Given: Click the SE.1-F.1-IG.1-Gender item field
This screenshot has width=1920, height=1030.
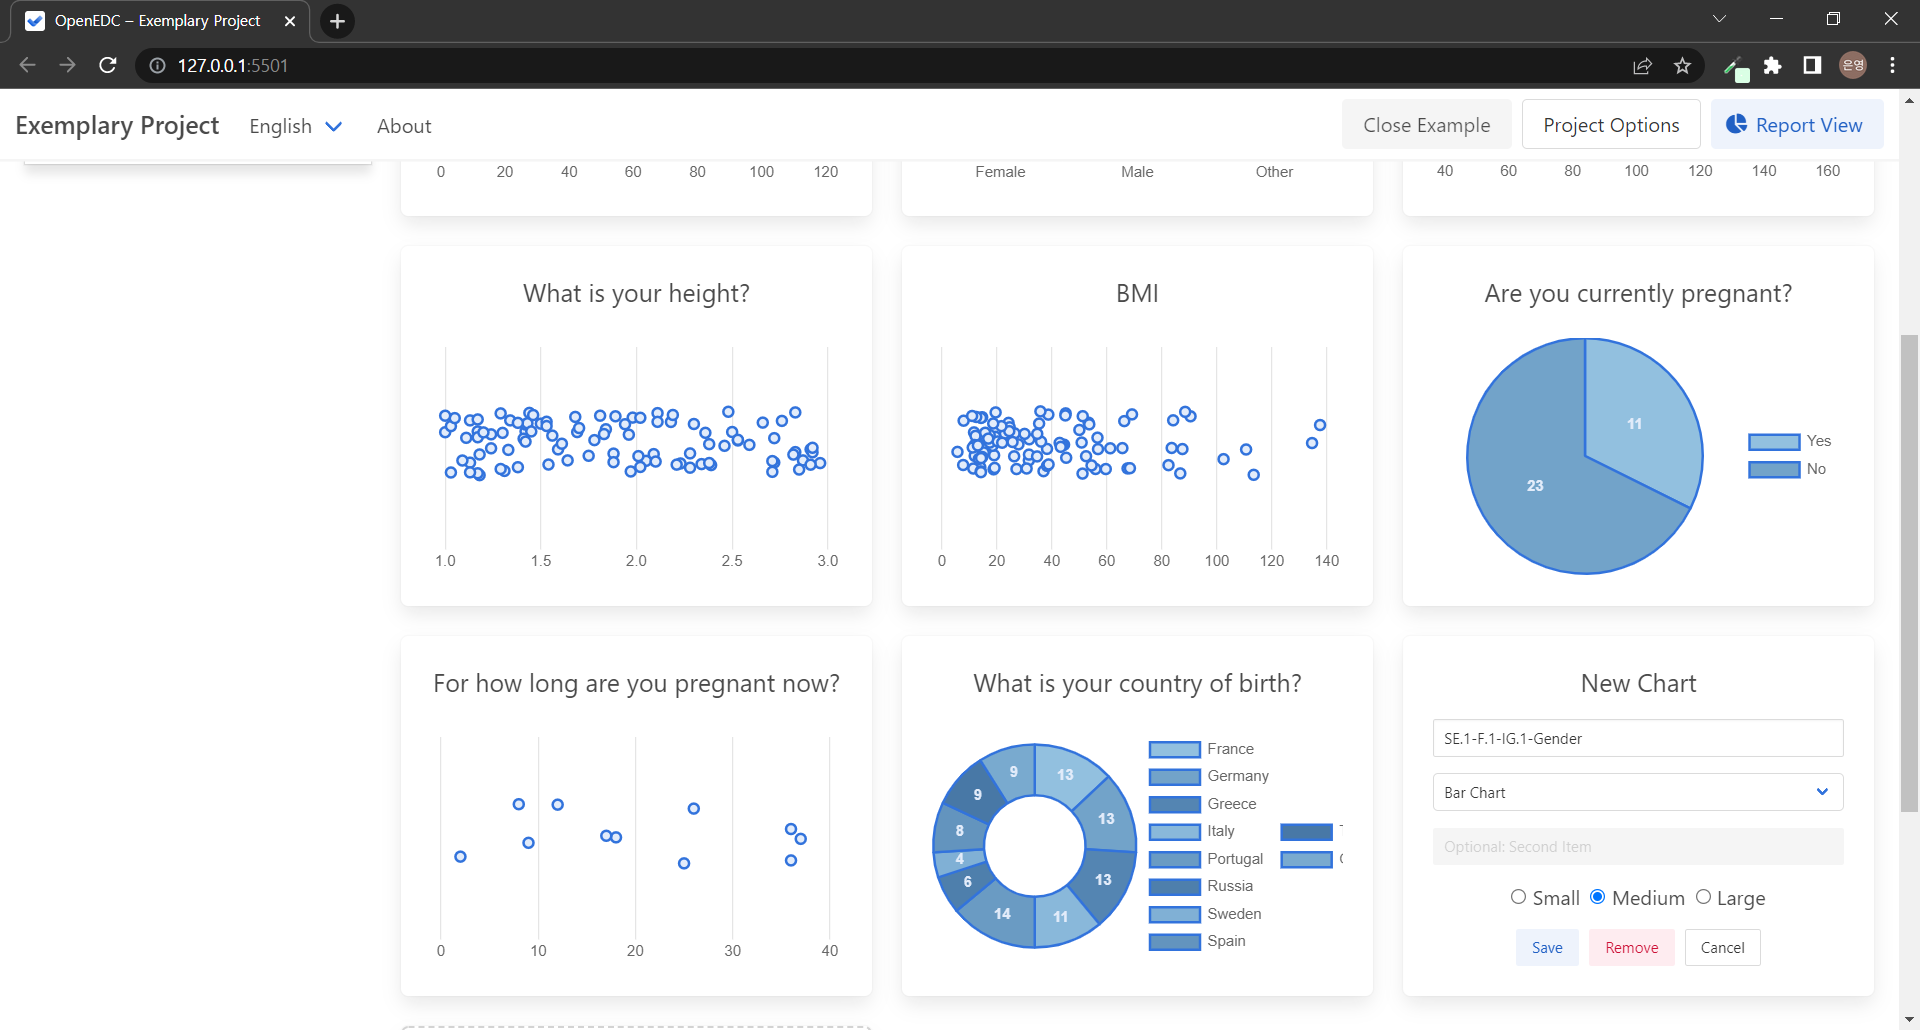Looking at the screenshot, I should 1638,738.
